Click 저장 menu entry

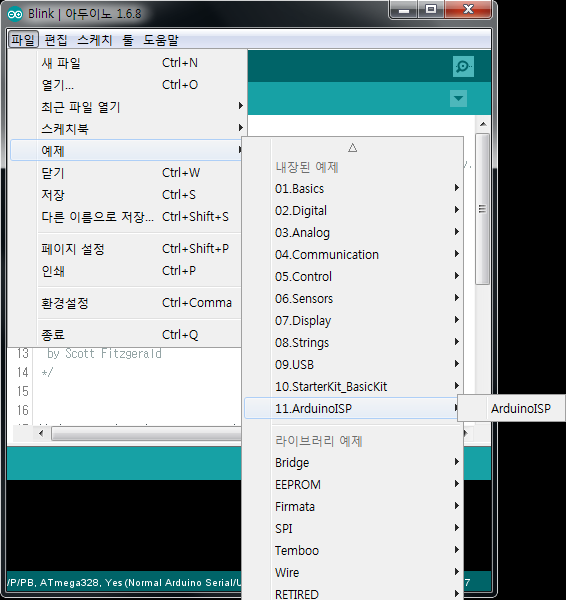[x=128, y=194]
